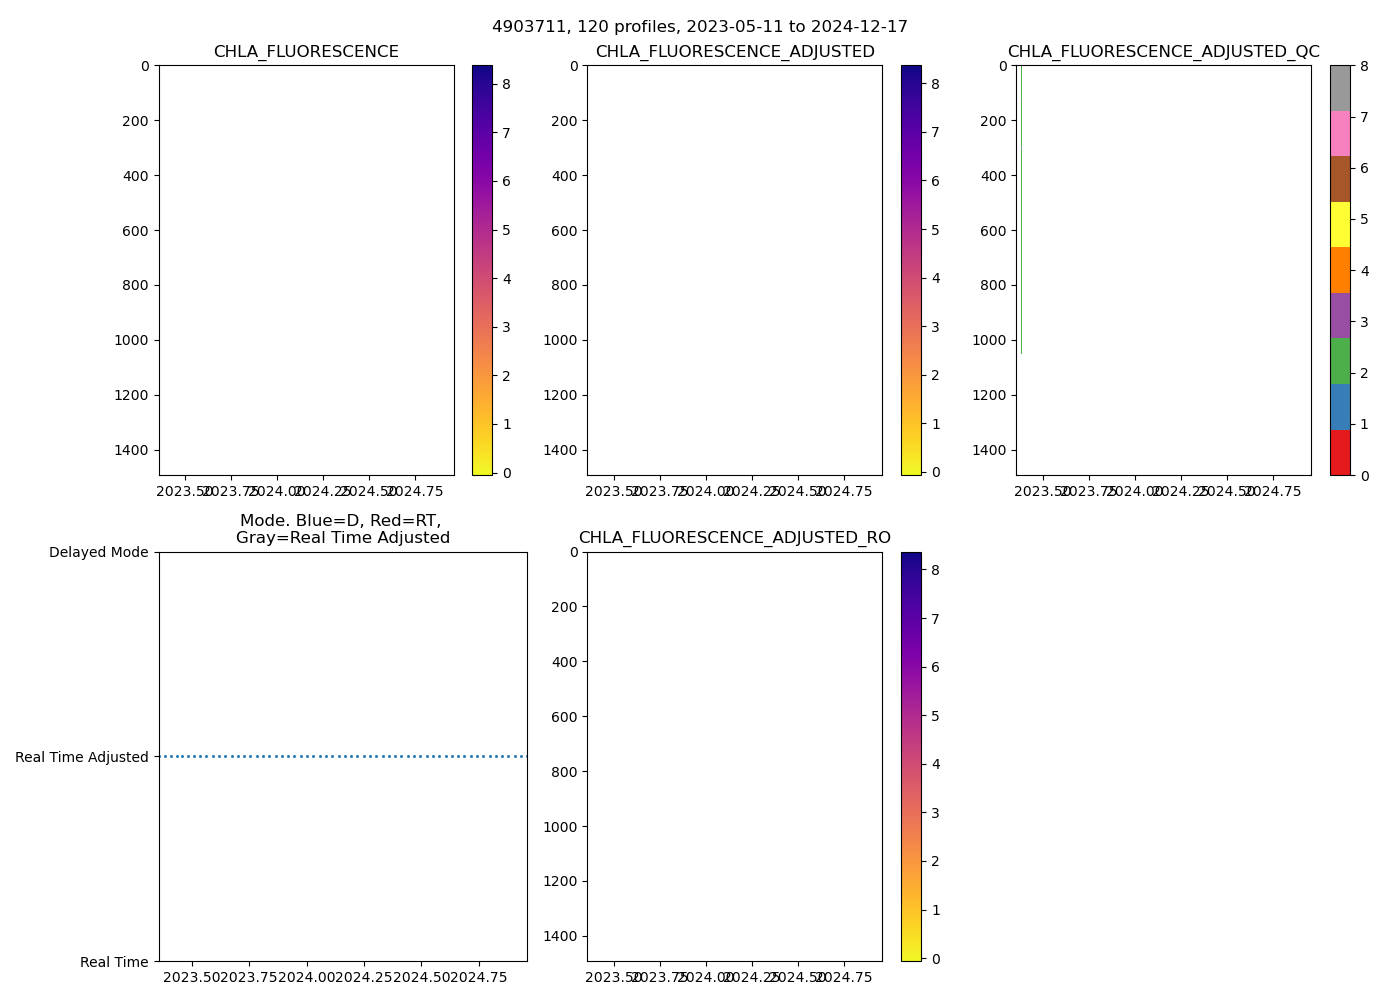This screenshot has height=1000, width=1400.
Task: Click the brown segment of QC colorbar
Action: pyautogui.click(x=1340, y=179)
